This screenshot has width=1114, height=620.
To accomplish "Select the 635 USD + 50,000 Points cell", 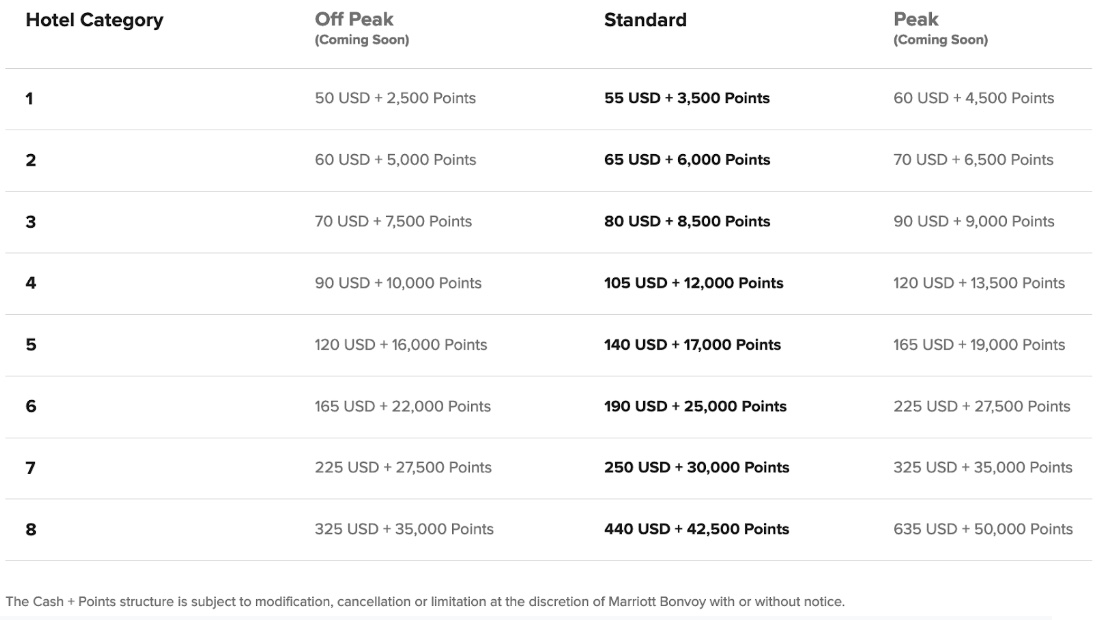I will click(983, 529).
